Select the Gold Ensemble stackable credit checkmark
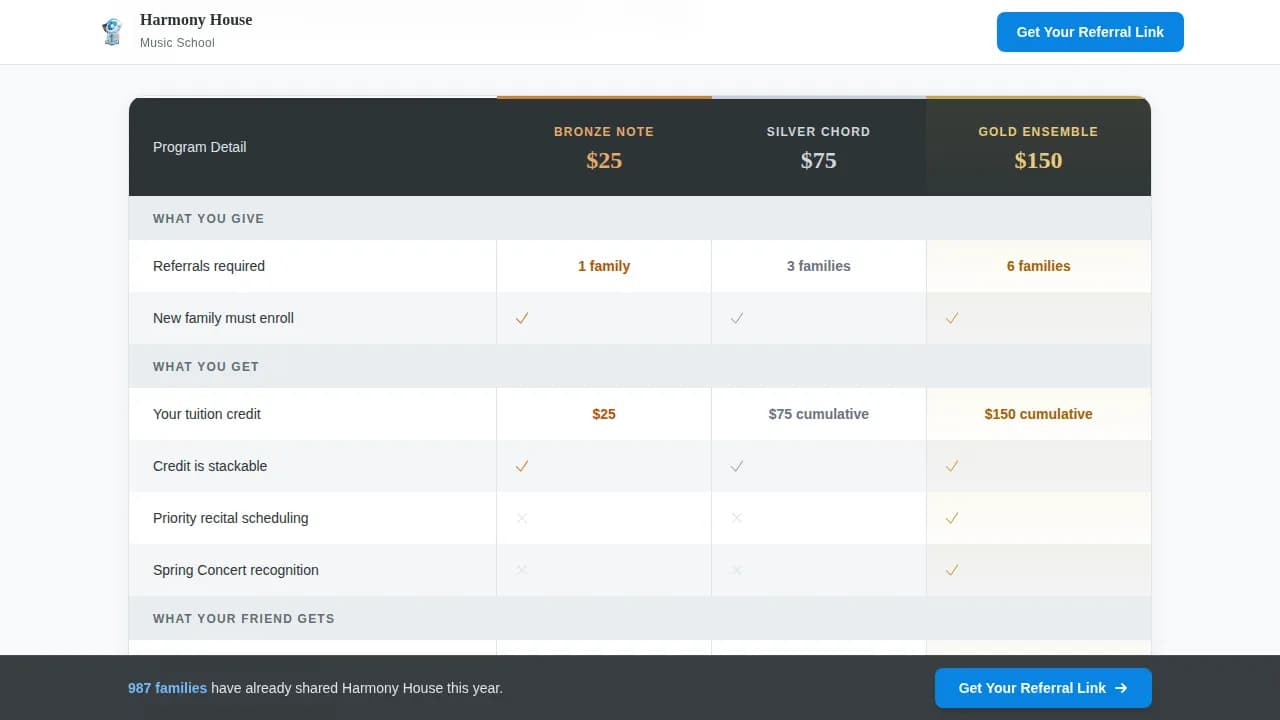Screen dimensions: 1280x720 (951, 466)
